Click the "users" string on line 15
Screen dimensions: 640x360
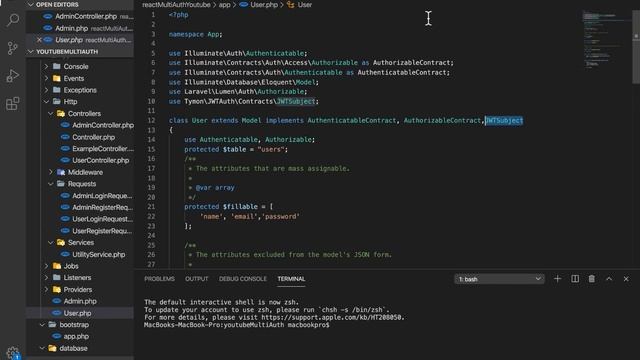tap(271, 149)
